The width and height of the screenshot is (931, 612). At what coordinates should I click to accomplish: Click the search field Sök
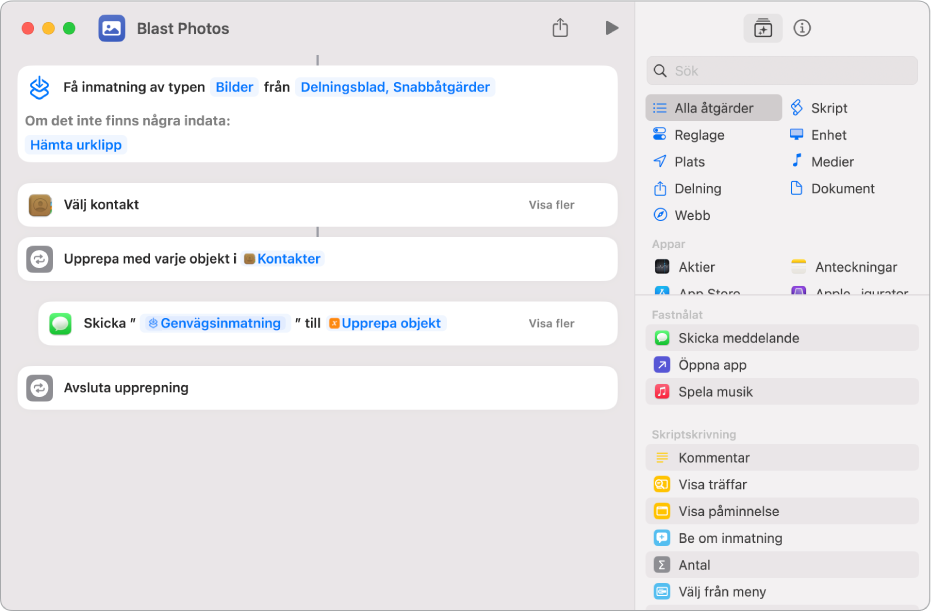pos(781,71)
